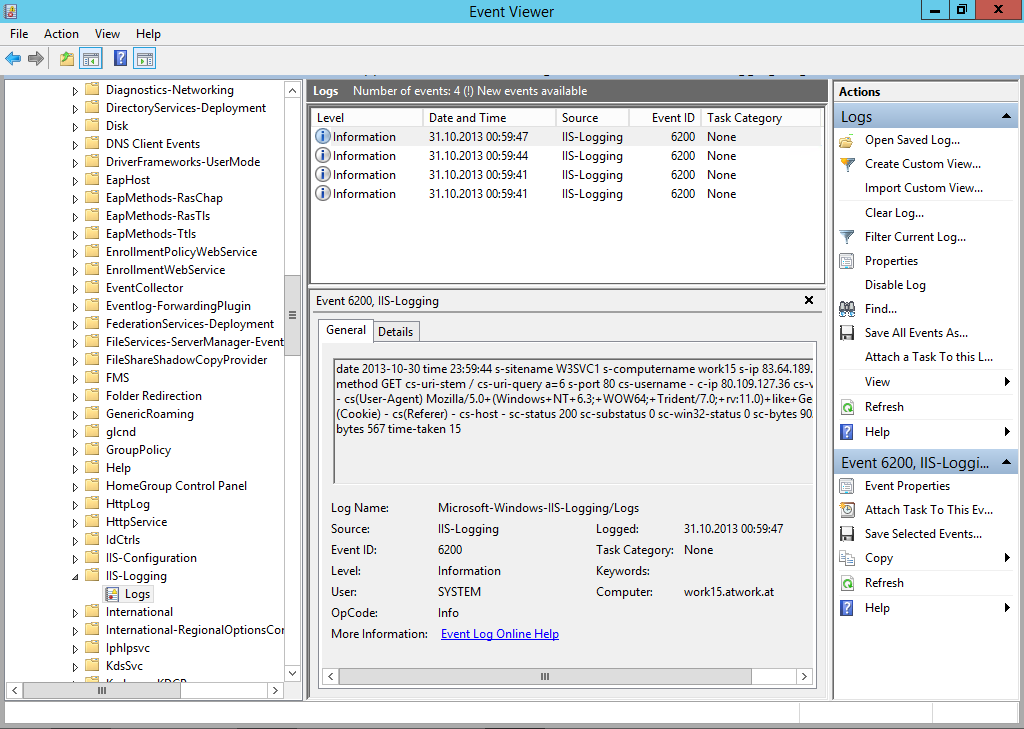Select the Logs item under IIS-Logging
1024x729 pixels.
(x=137, y=594)
